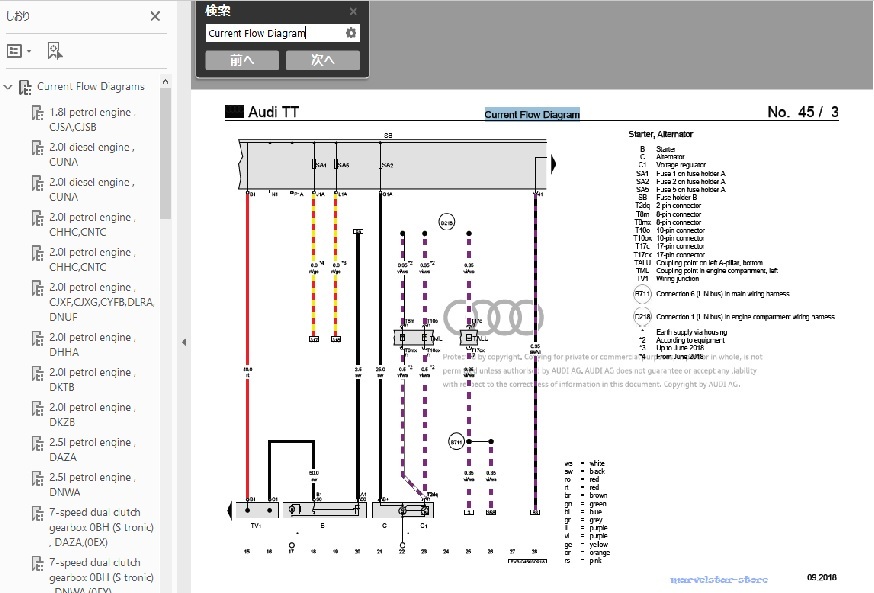The height and width of the screenshot is (593, 874).
Task: Click the Starter, Alternator legend heading
Action: pos(661,134)
